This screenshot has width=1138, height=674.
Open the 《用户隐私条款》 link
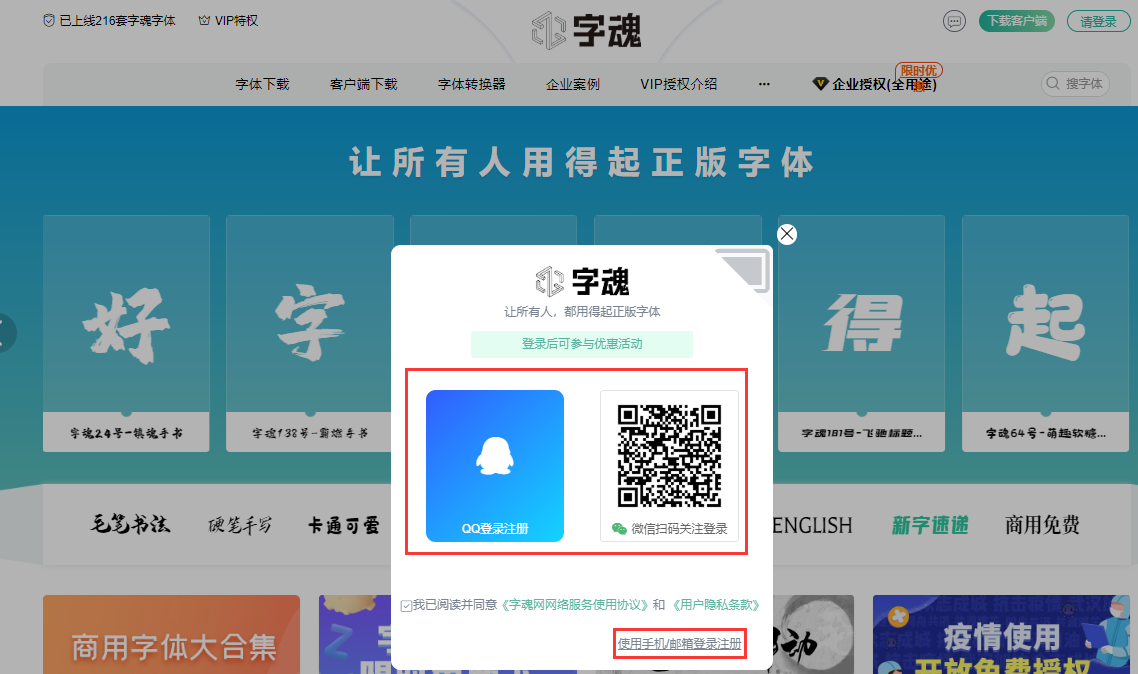tap(716, 605)
